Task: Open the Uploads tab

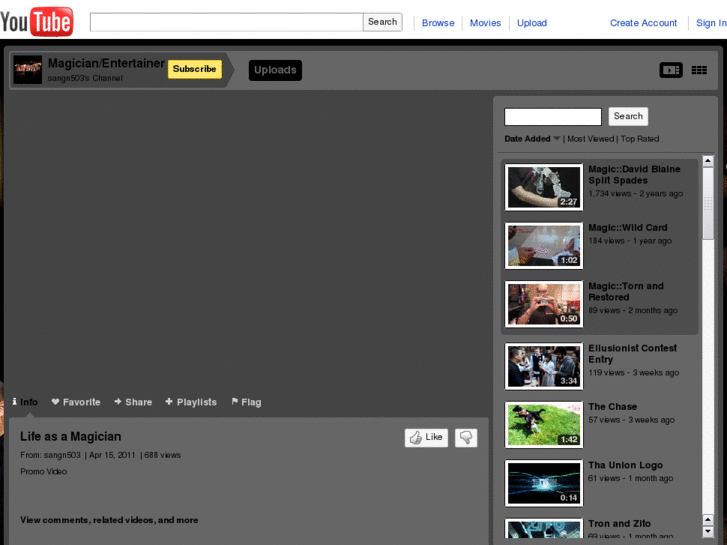Action: click(275, 70)
